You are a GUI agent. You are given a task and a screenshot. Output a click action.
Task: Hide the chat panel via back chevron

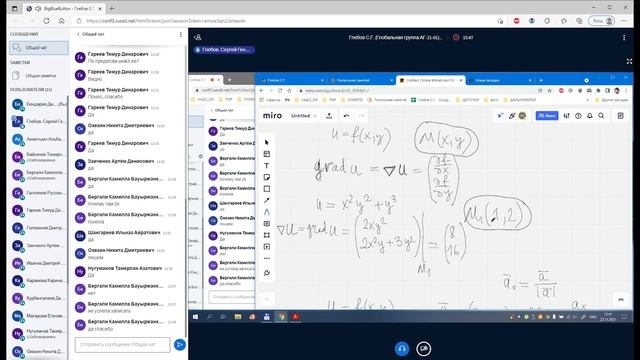pyautogui.click(x=78, y=34)
